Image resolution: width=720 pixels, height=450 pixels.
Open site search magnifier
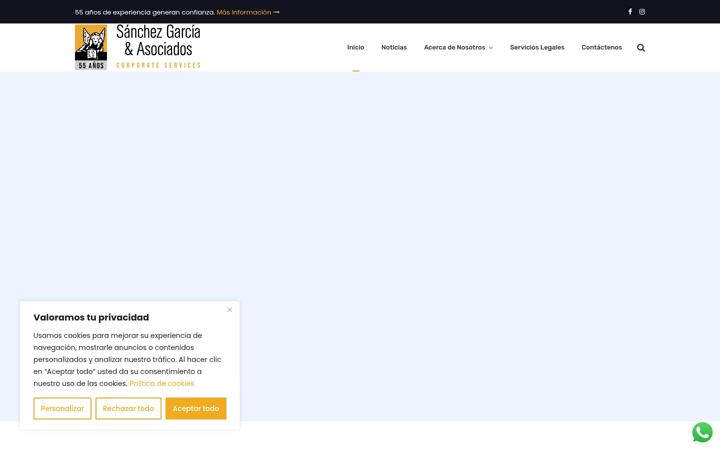tap(641, 48)
